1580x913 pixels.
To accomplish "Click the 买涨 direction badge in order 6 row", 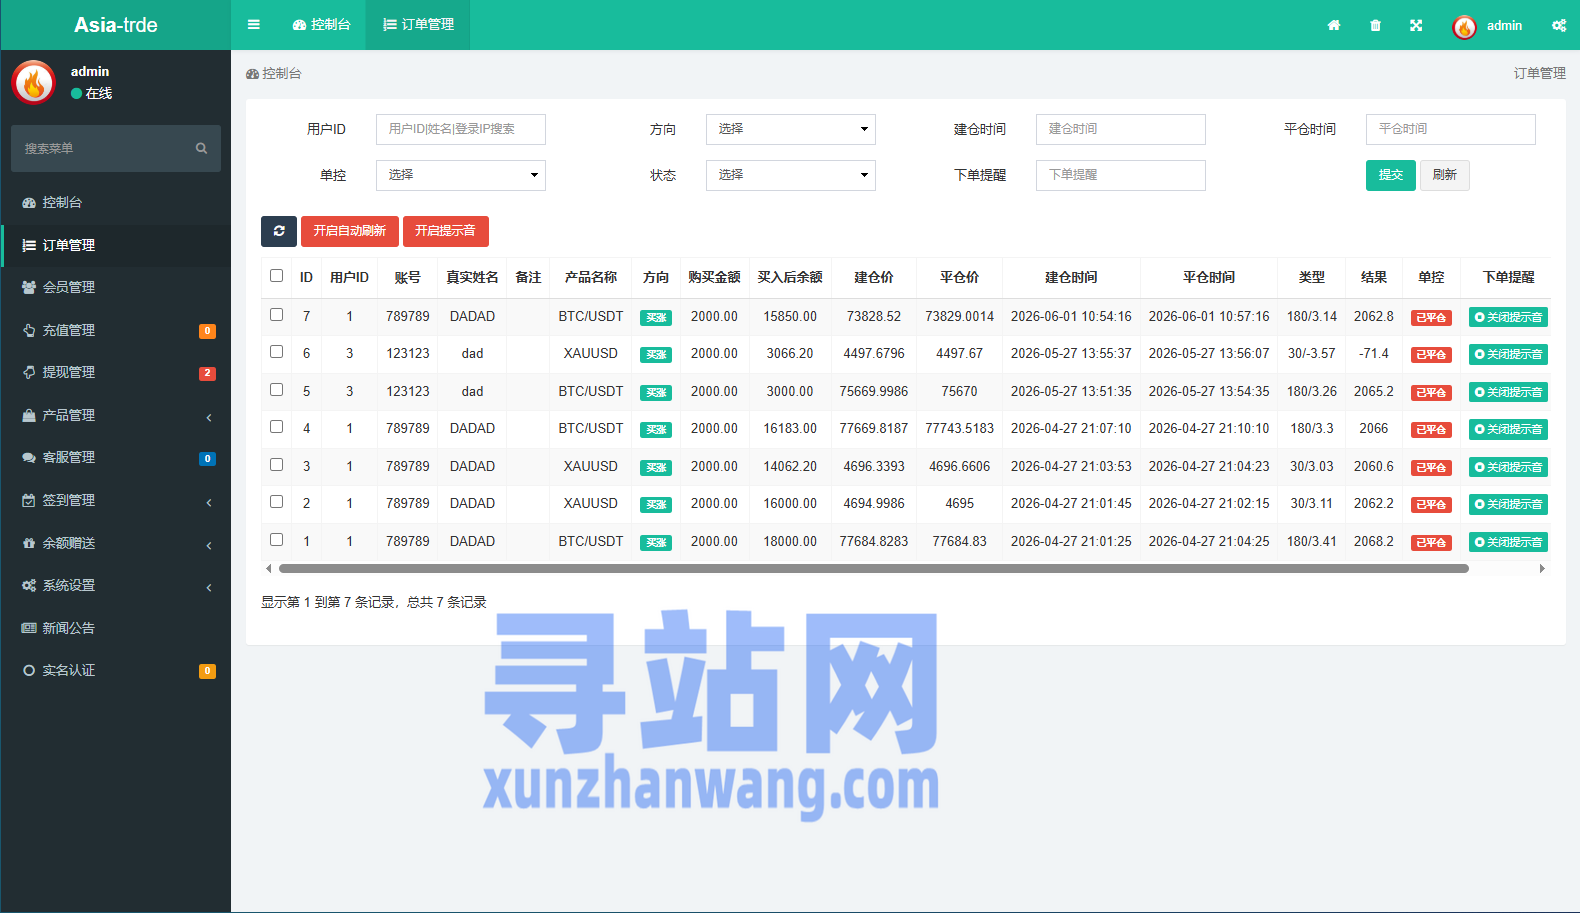I will [x=656, y=355].
